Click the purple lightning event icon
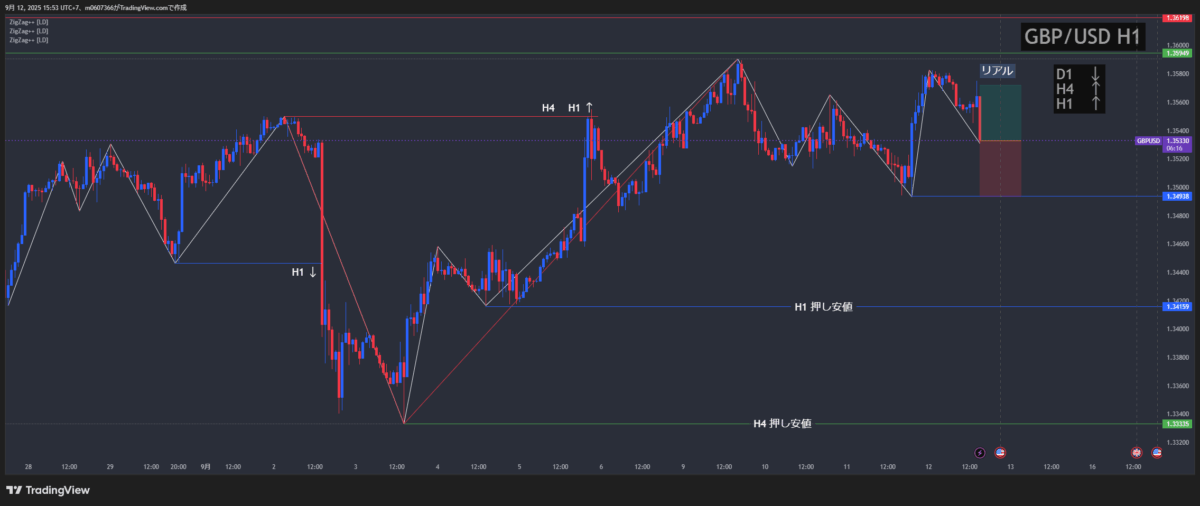The image size is (1200, 506). (979, 453)
